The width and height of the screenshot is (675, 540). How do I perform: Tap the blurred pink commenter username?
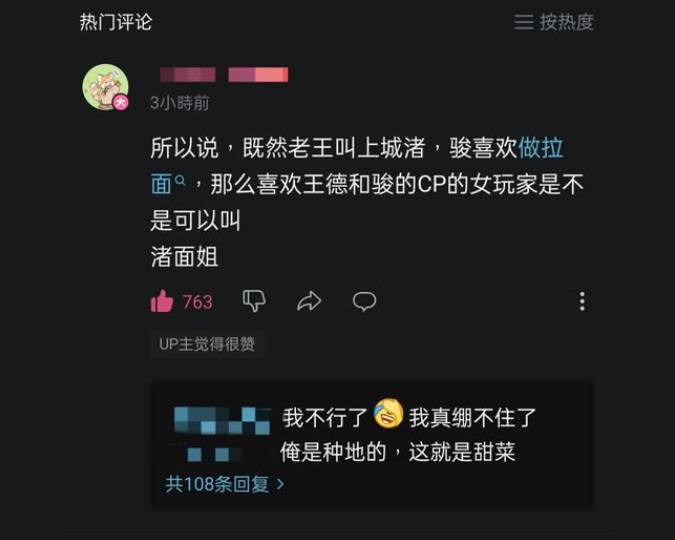point(224,74)
